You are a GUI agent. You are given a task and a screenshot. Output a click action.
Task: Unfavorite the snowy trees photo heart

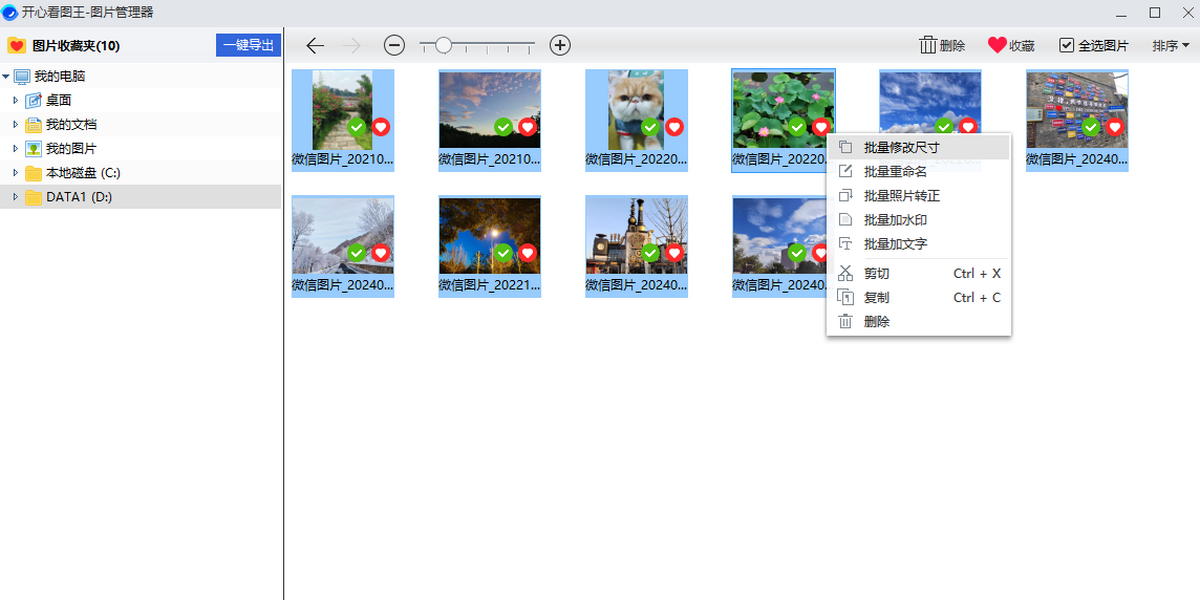tap(381, 253)
